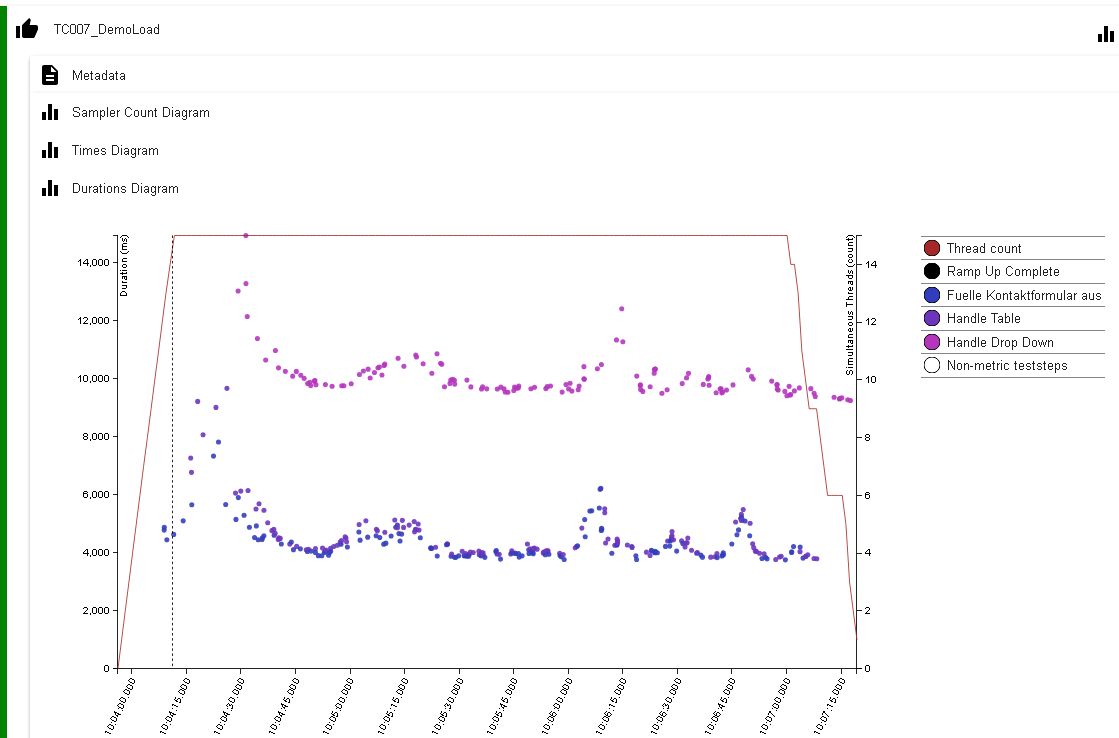Open the bar chart icon at top right

[1105, 34]
